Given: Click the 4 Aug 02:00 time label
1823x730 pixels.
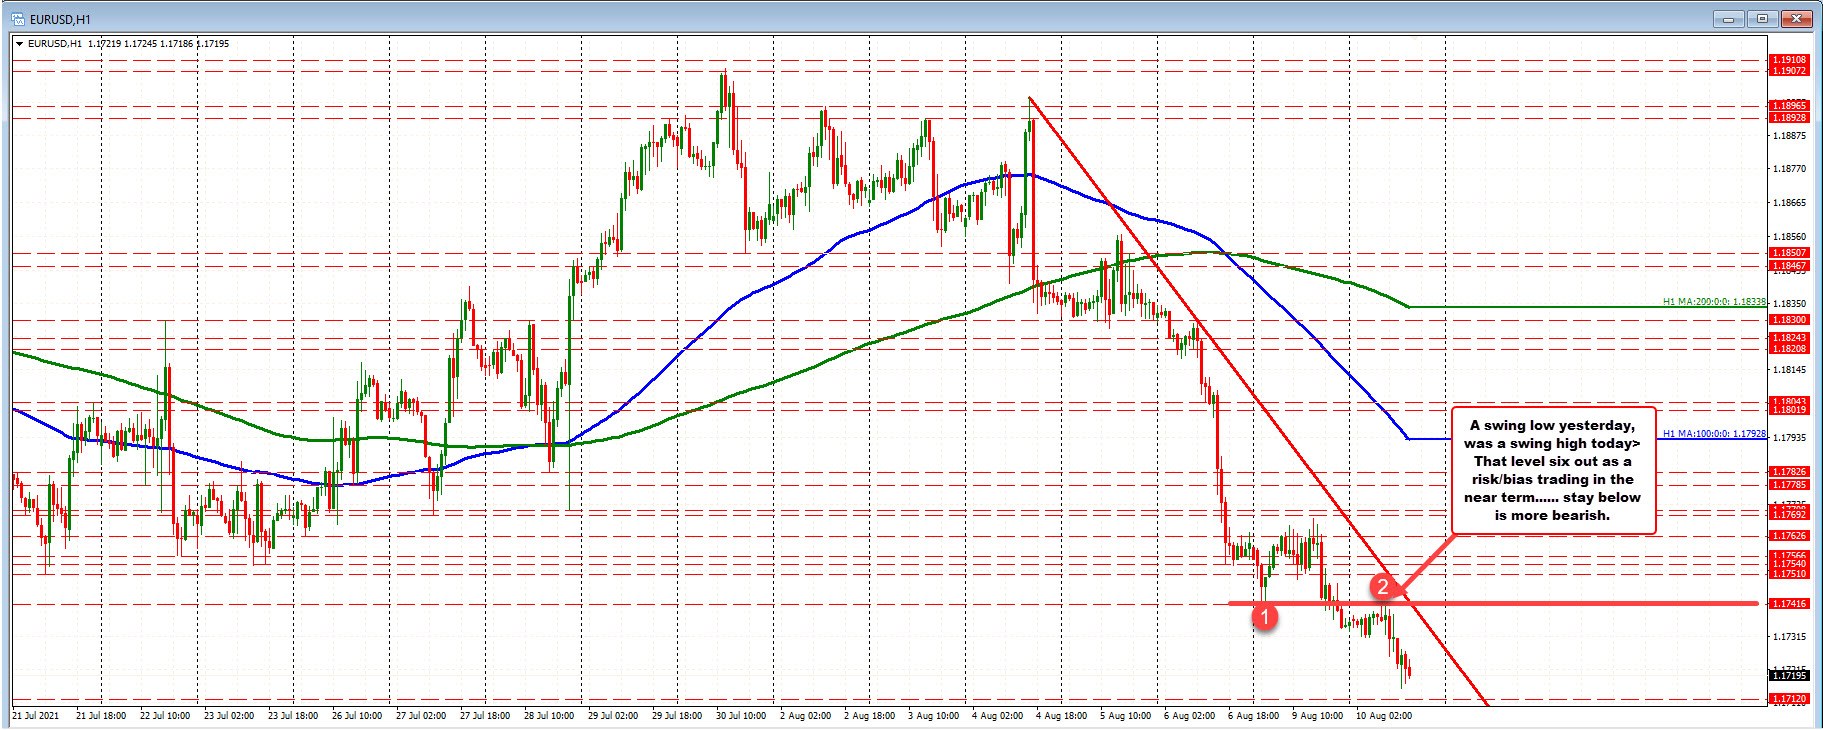Looking at the screenshot, I should point(997,716).
